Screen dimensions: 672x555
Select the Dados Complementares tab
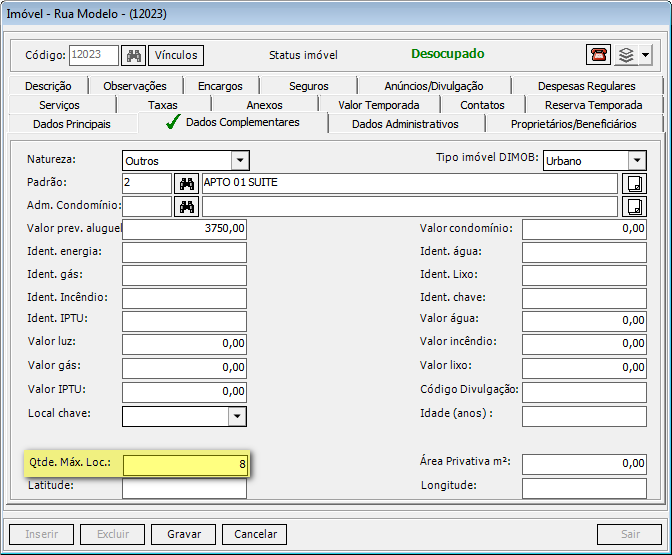click(233, 123)
